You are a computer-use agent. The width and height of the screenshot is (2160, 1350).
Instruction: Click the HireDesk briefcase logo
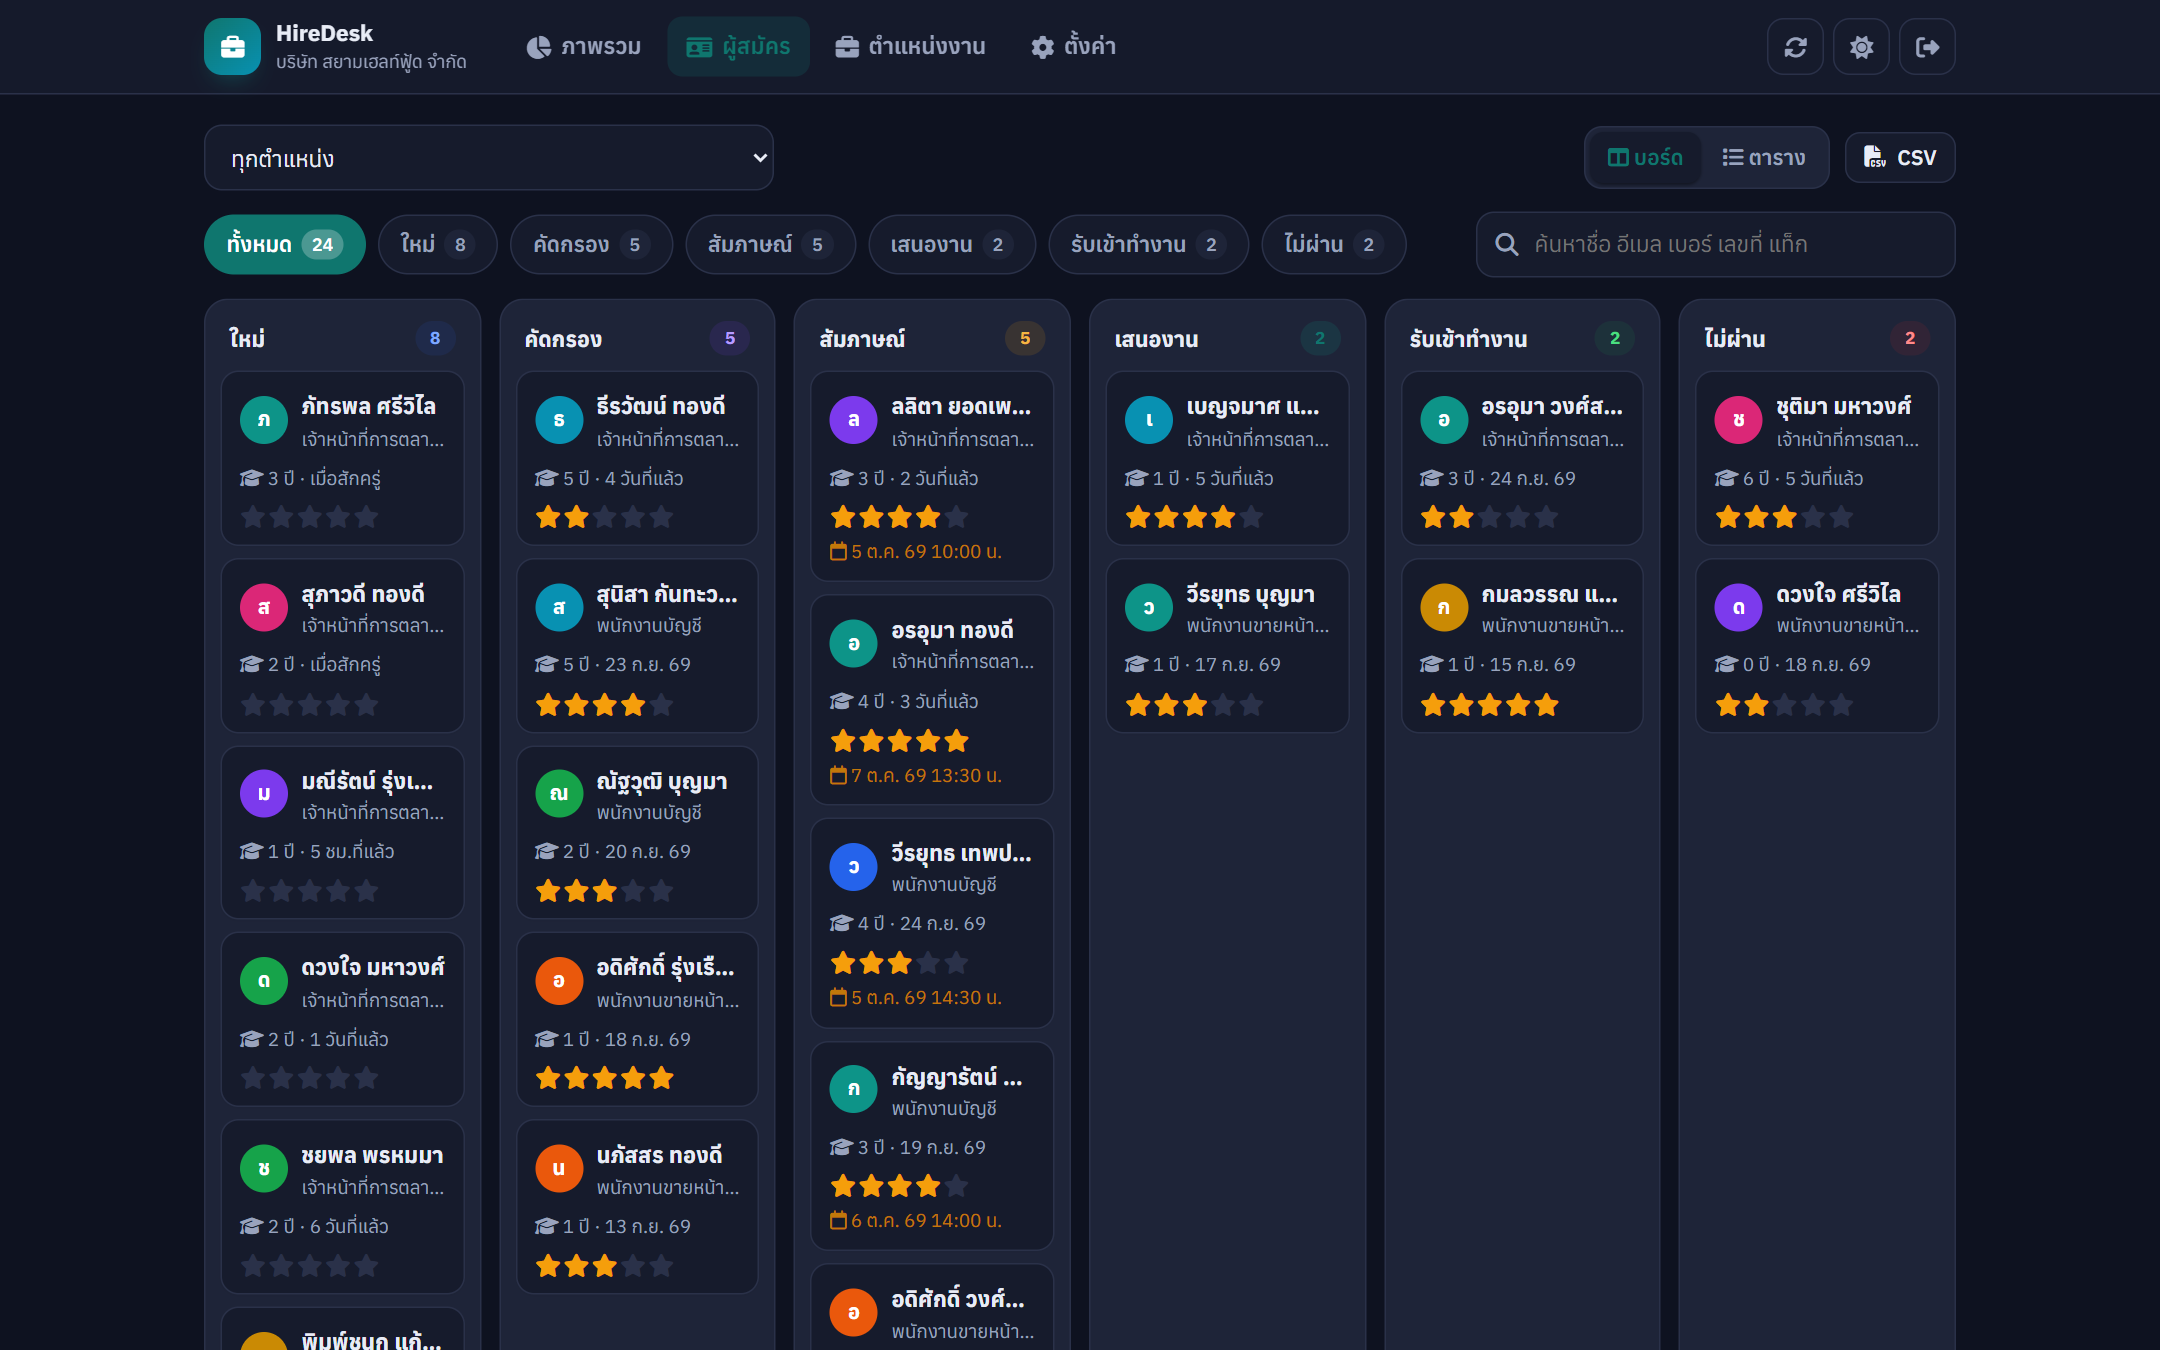[x=232, y=47]
